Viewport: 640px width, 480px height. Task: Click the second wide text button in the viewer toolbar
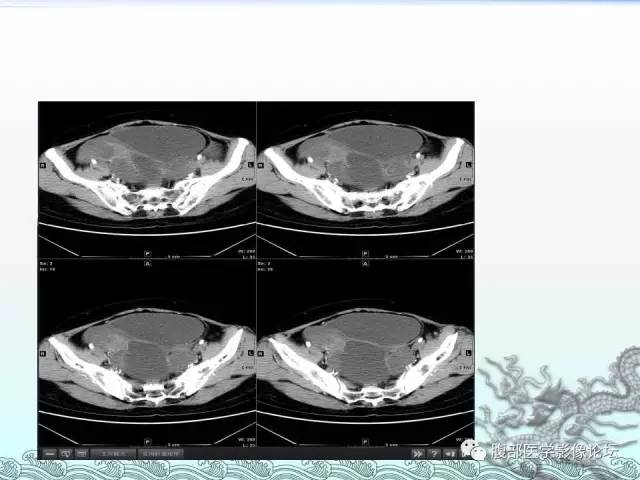[161, 453]
